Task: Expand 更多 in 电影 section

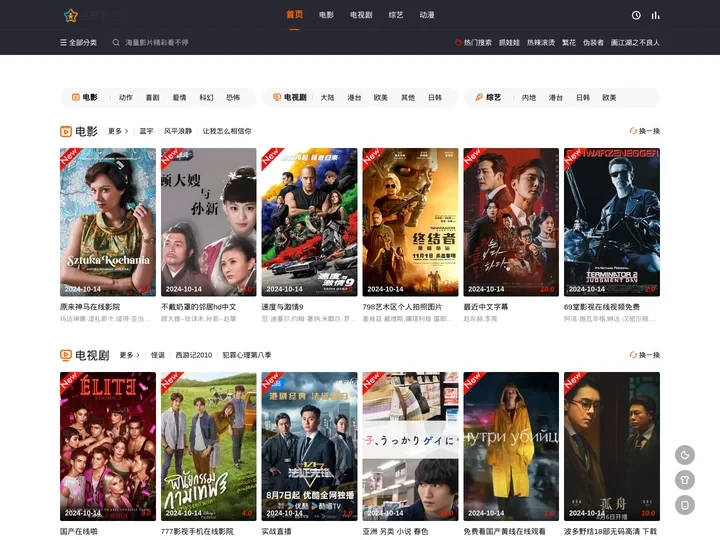Action: click(118, 131)
